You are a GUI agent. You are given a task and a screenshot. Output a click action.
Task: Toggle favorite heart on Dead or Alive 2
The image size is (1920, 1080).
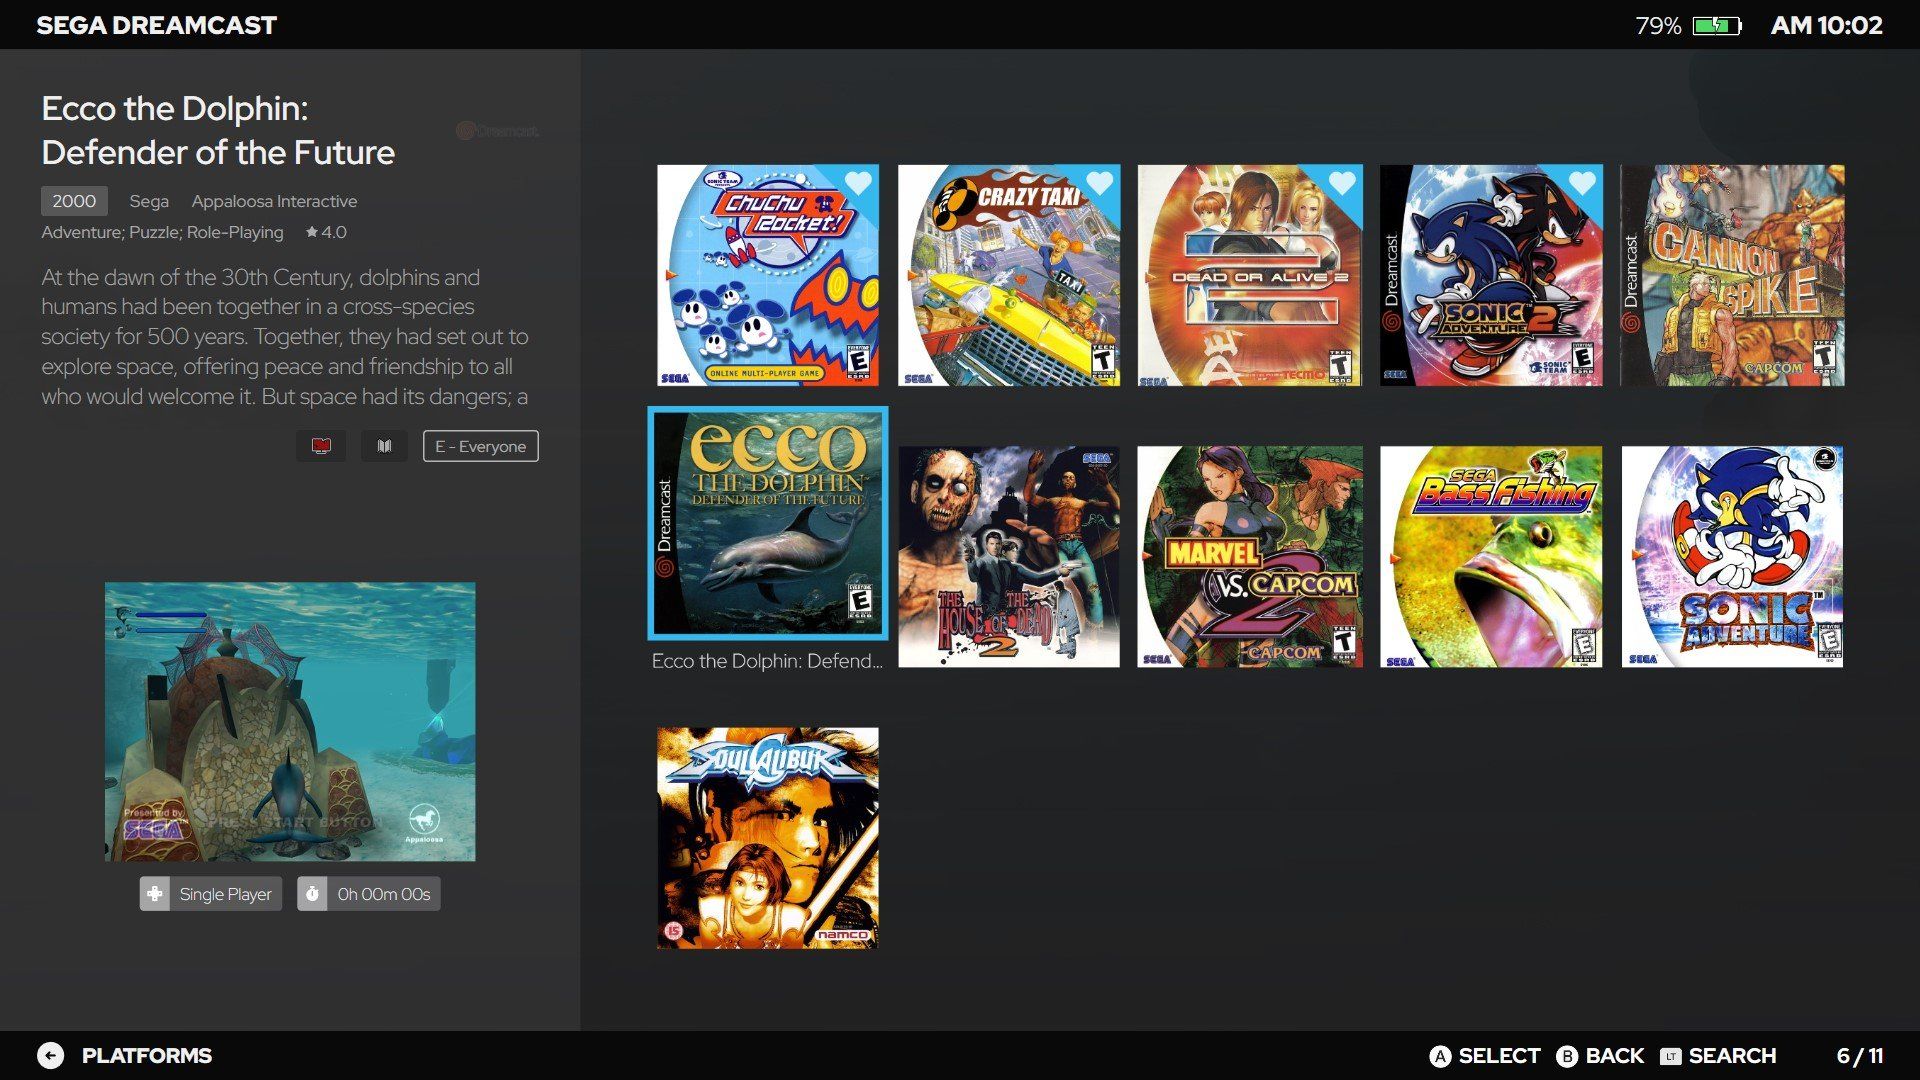pyautogui.click(x=1342, y=184)
